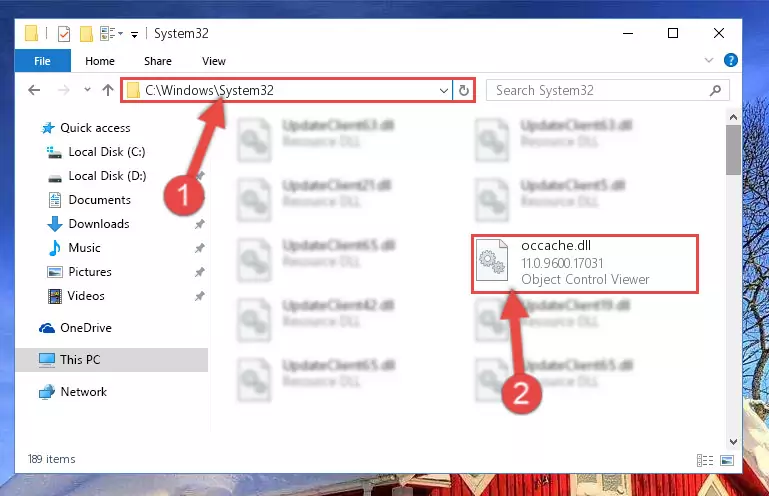Click the Forward navigation arrow

pos(63,90)
